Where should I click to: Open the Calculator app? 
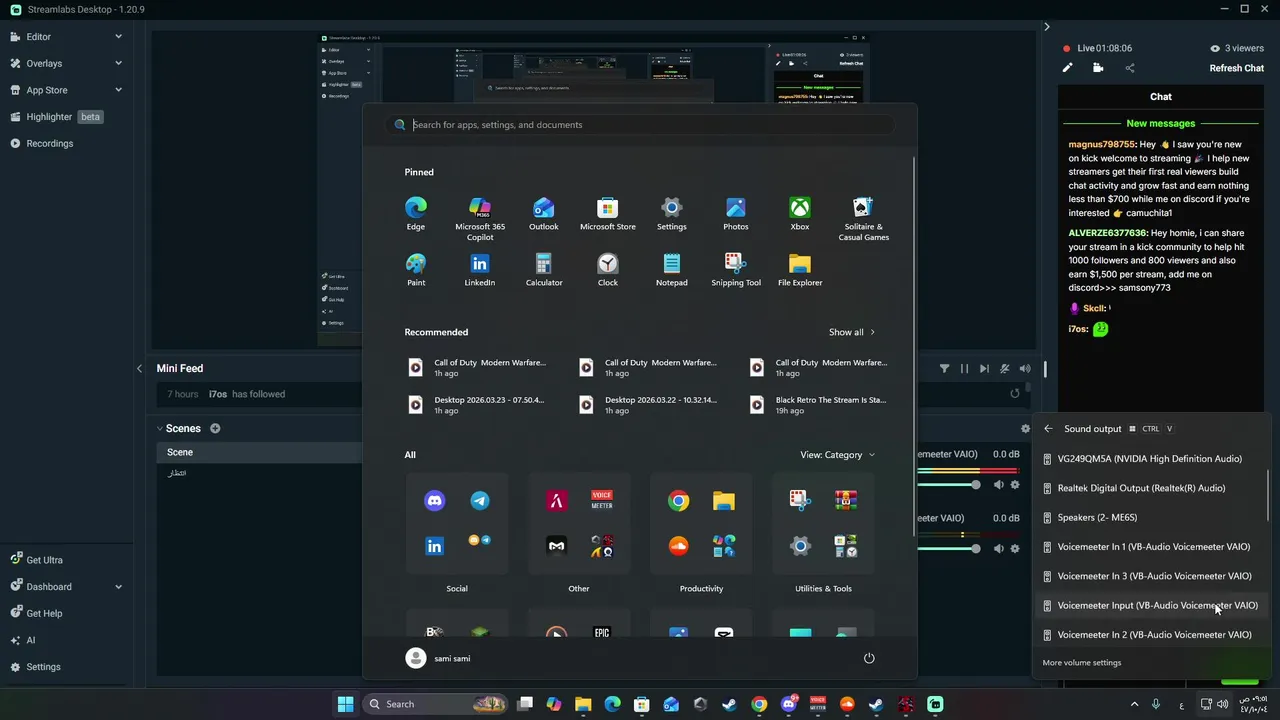(544, 270)
